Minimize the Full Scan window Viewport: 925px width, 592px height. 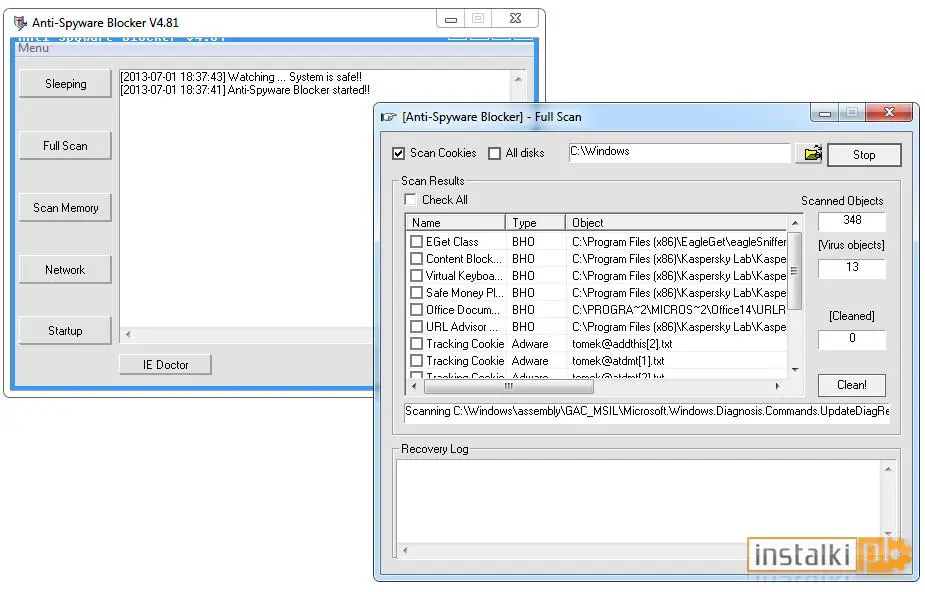pyautogui.click(x=825, y=113)
